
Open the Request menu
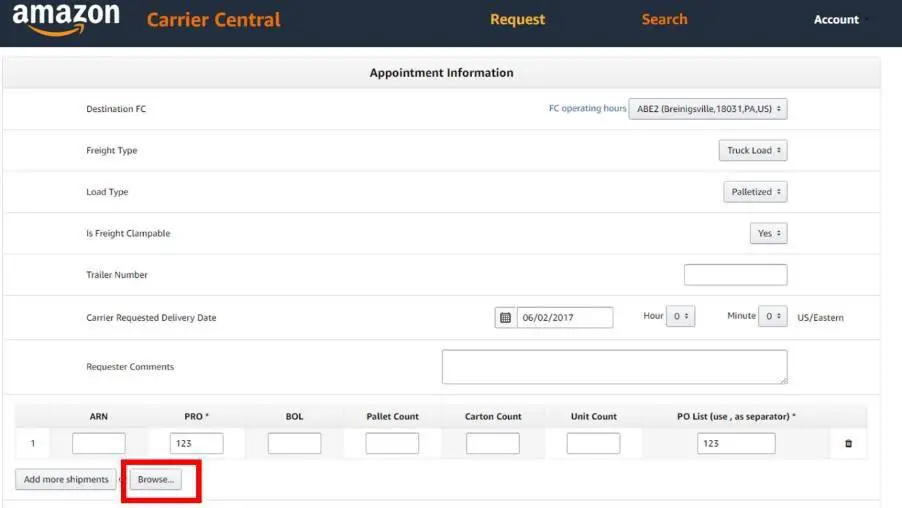click(517, 20)
